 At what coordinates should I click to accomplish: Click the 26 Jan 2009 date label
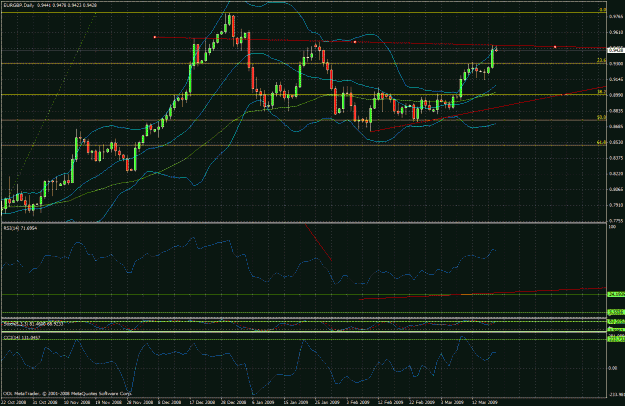point(327,402)
